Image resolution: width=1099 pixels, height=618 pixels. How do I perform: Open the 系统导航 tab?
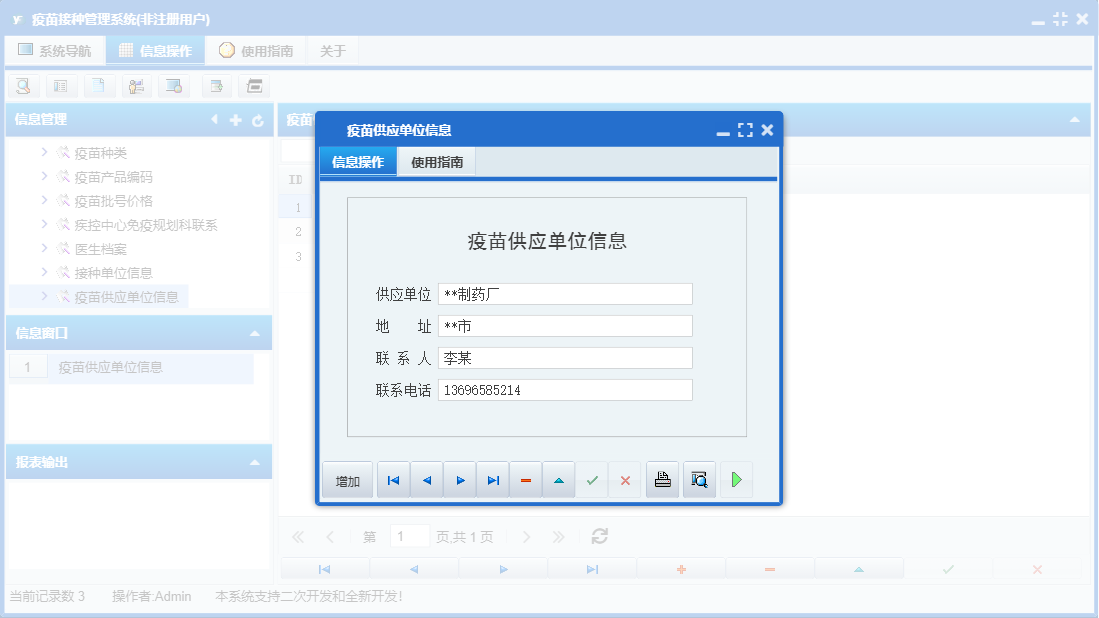55,49
